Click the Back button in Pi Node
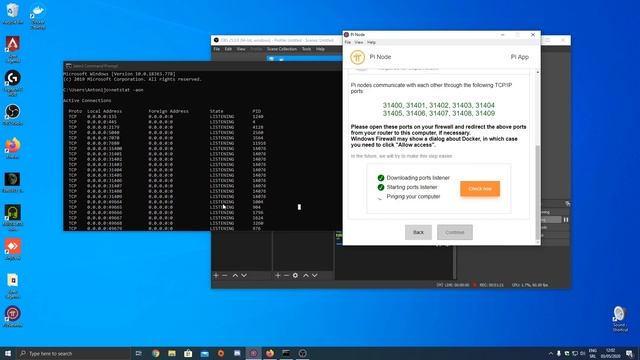640x360 pixels. pyautogui.click(x=418, y=232)
